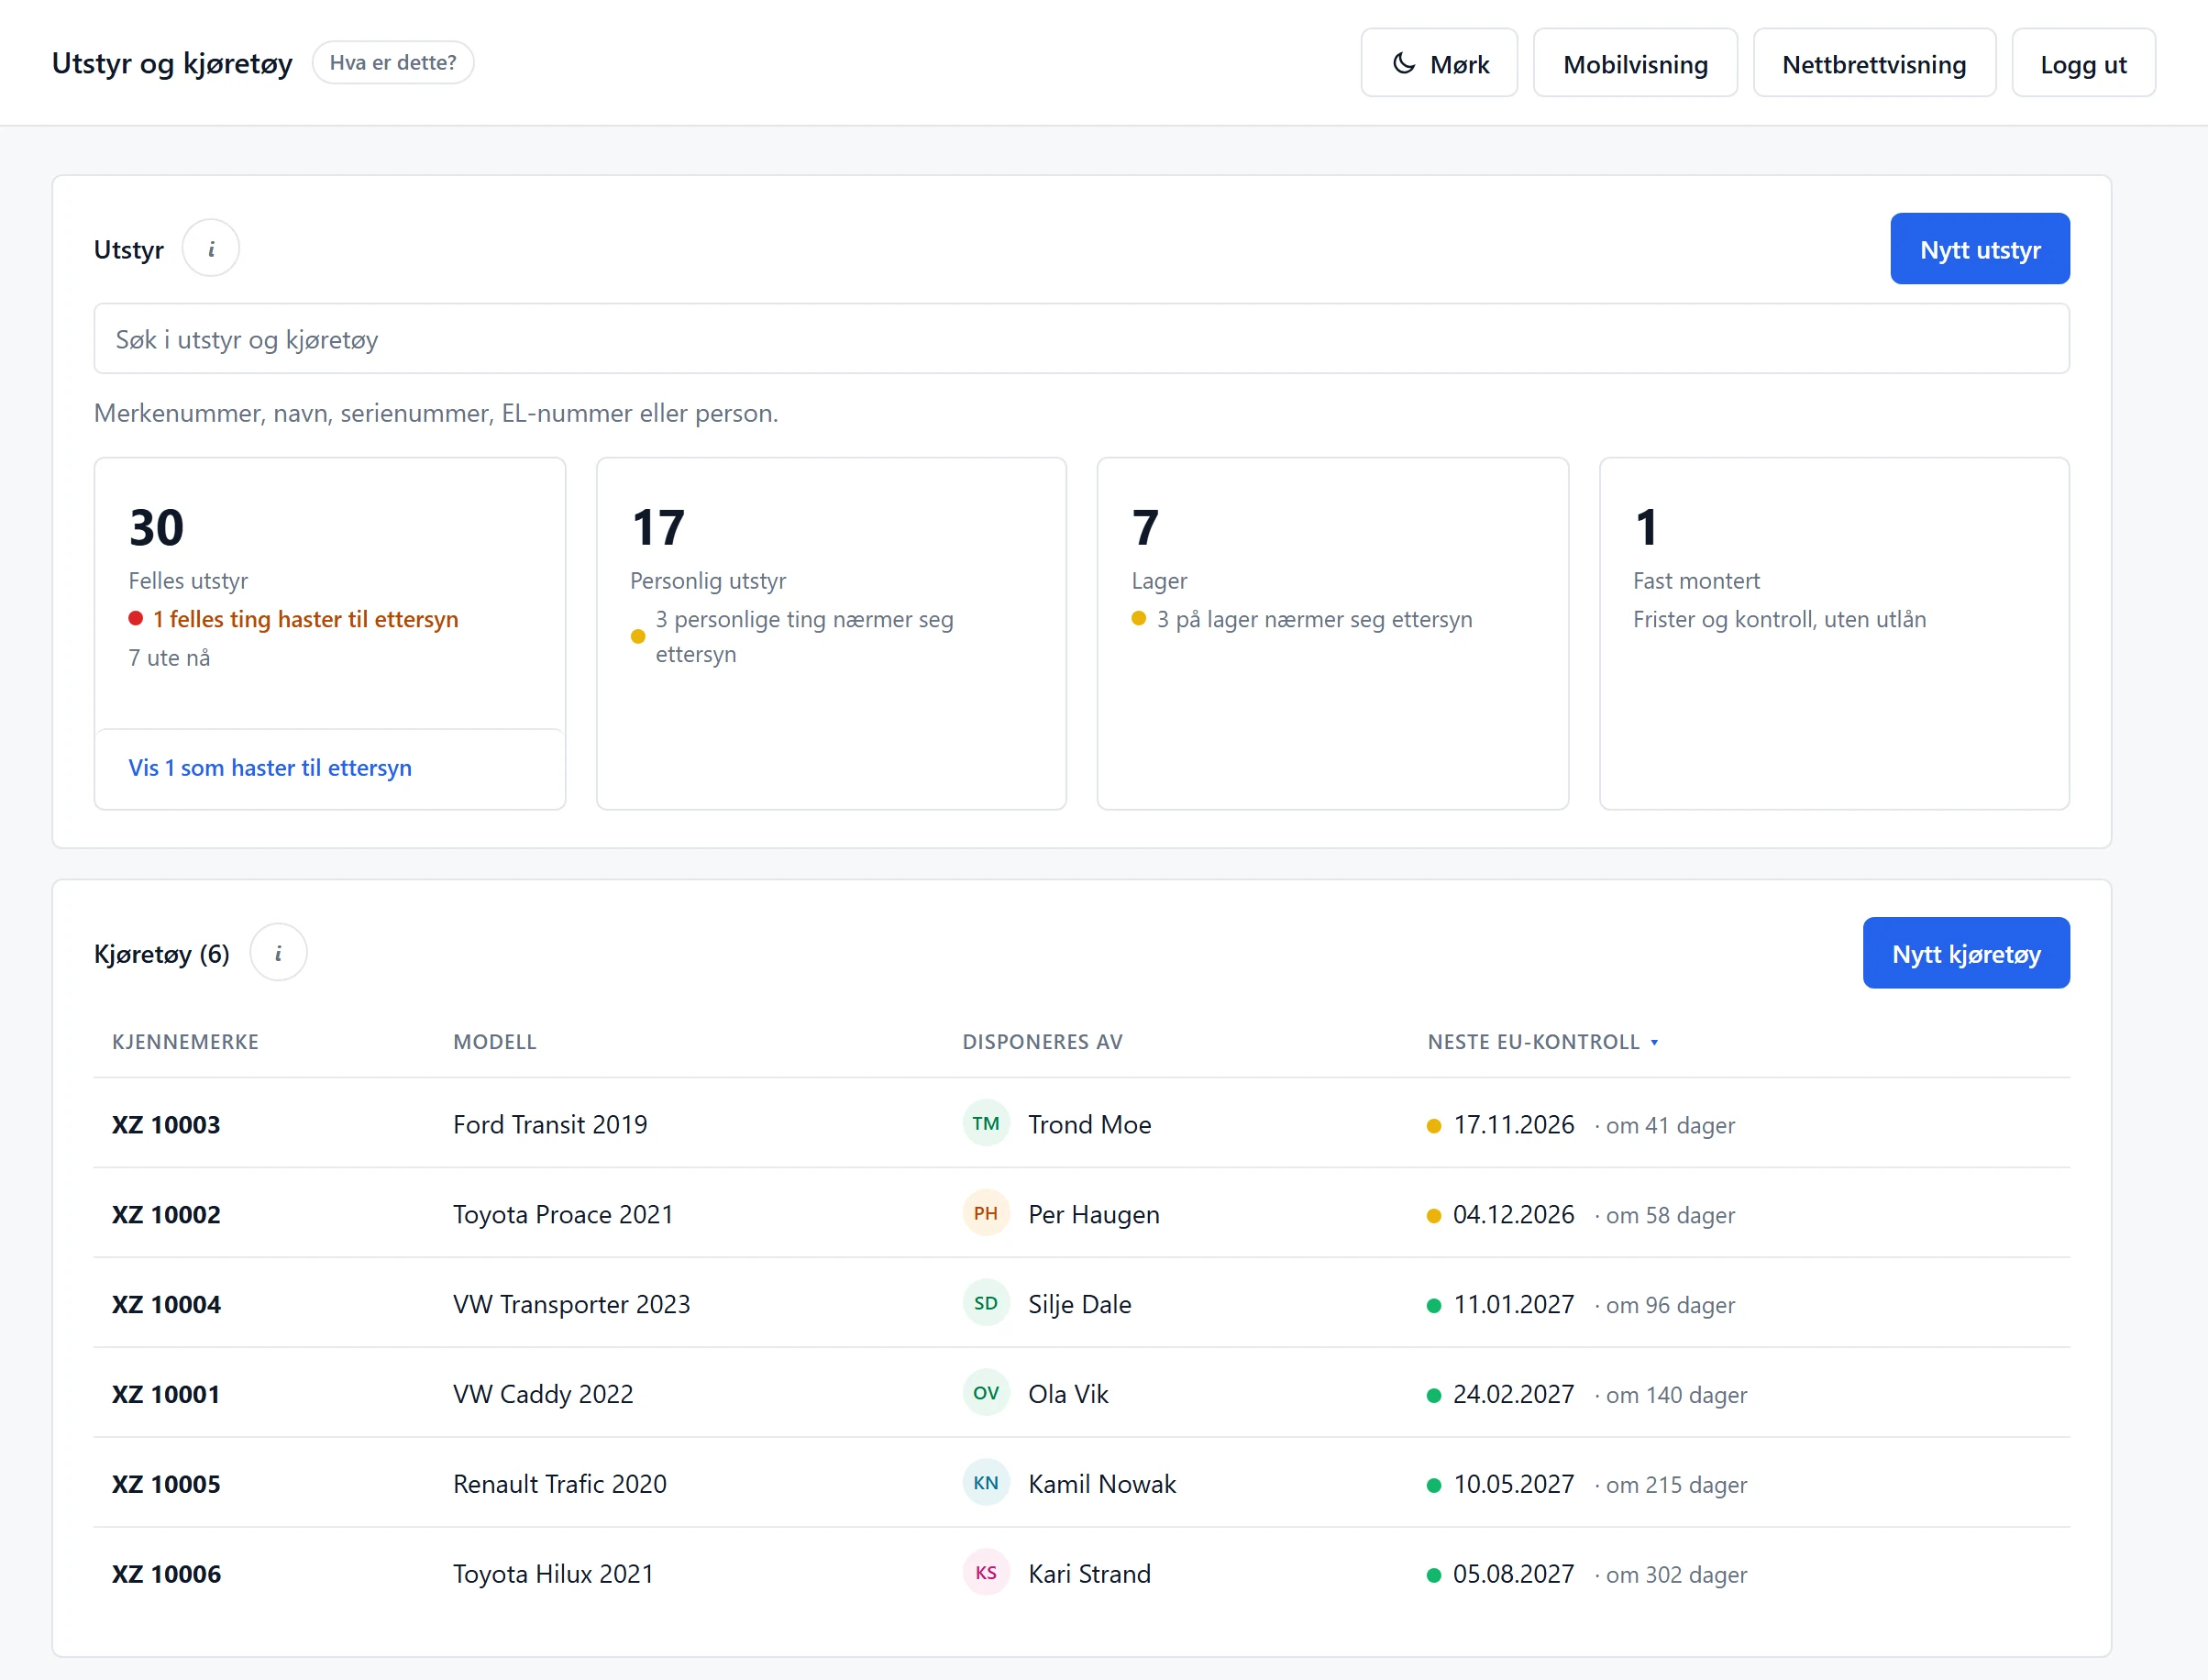Image resolution: width=2208 pixels, height=1680 pixels.
Task: Sort by Neste EU-kontroll column header
Action: tap(1542, 1042)
